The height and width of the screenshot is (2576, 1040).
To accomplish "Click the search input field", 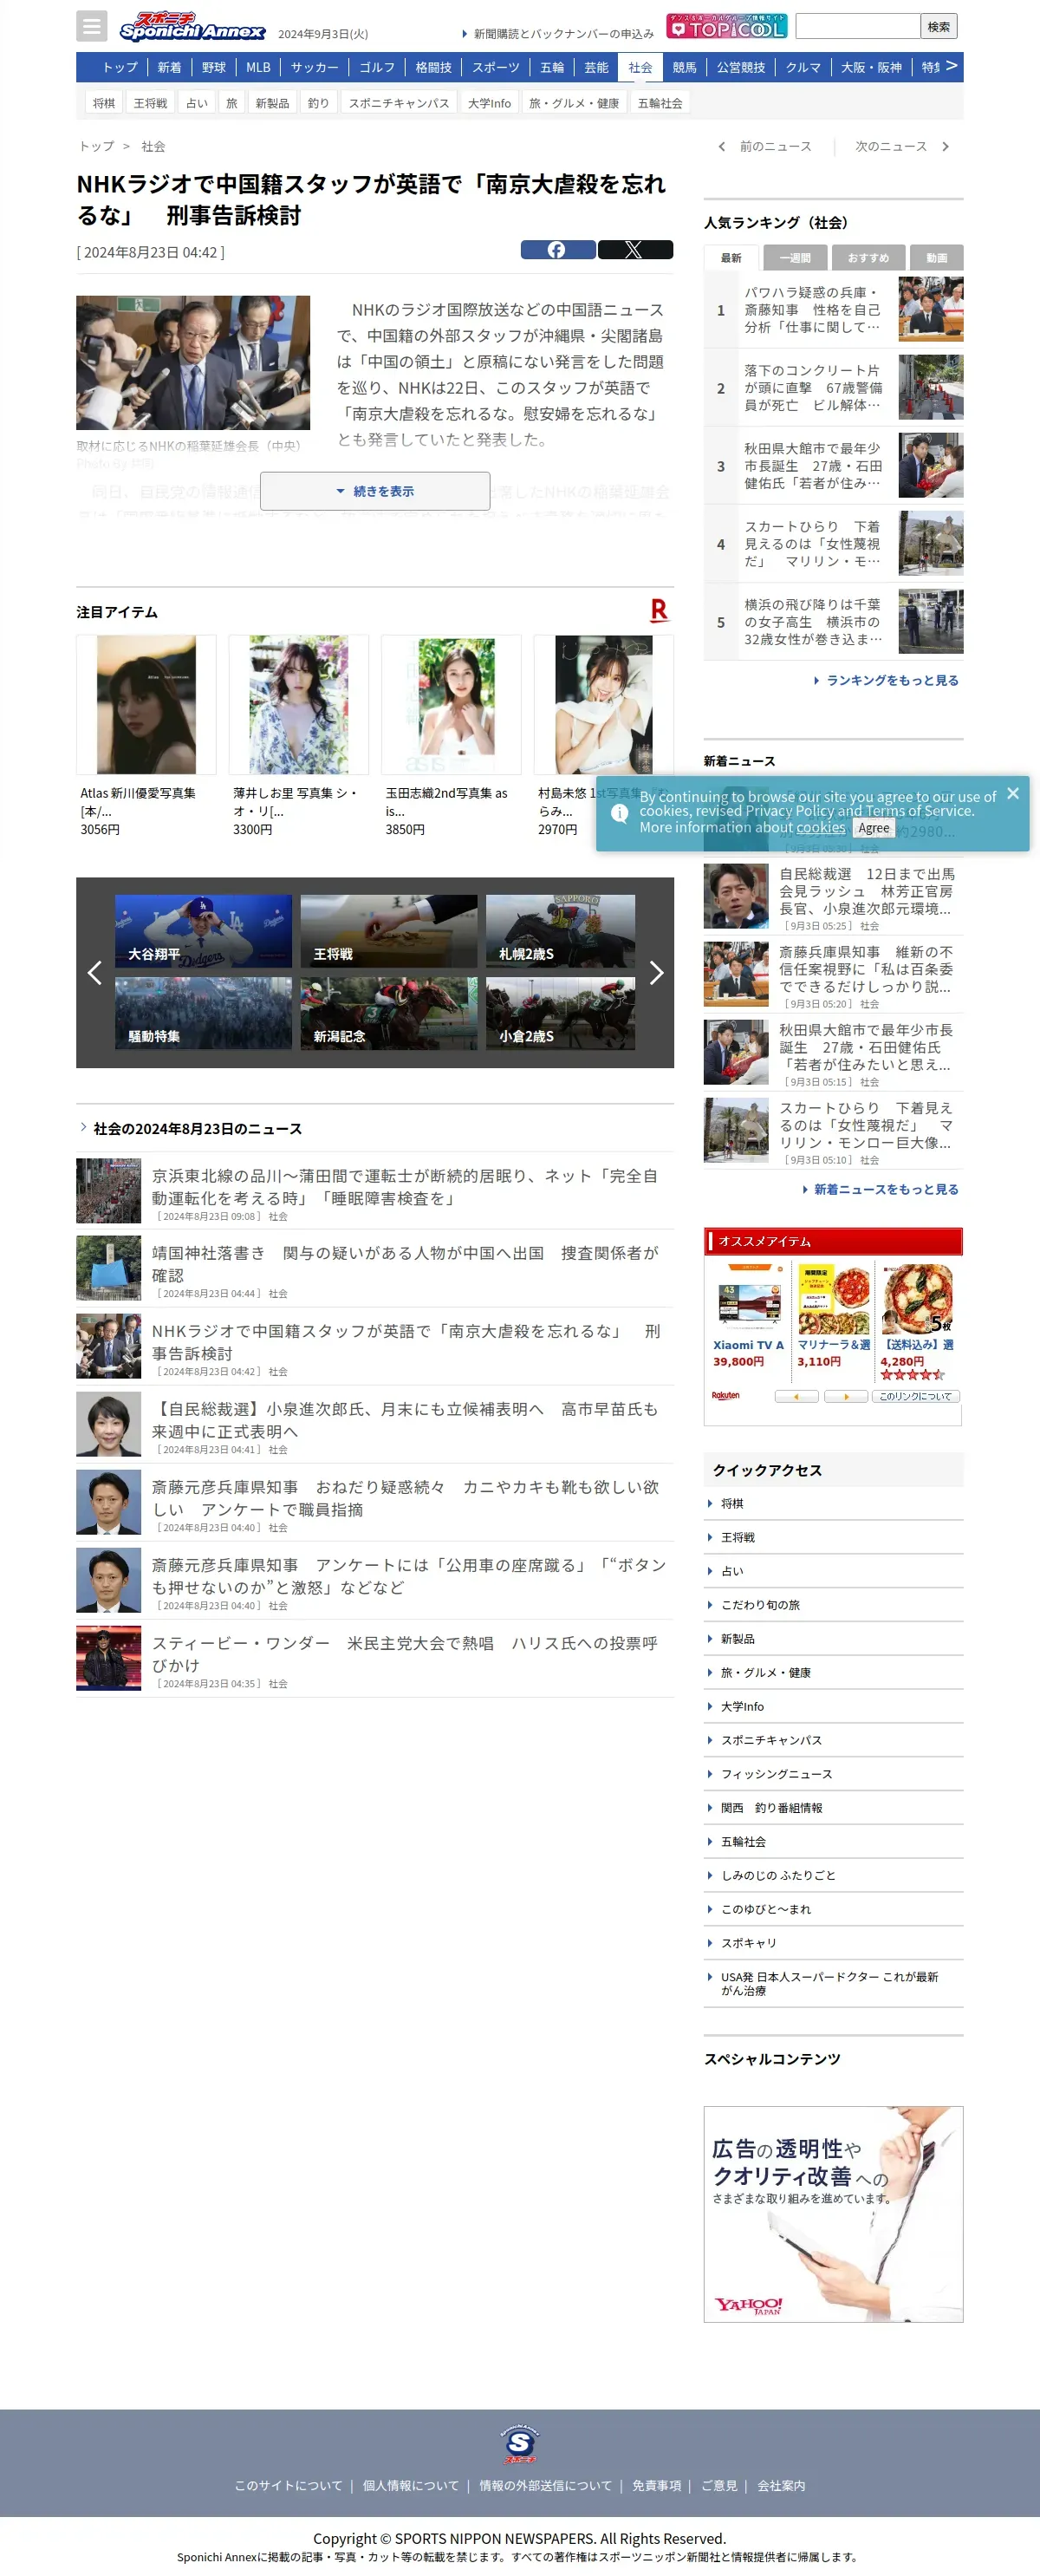I will (858, 27).
